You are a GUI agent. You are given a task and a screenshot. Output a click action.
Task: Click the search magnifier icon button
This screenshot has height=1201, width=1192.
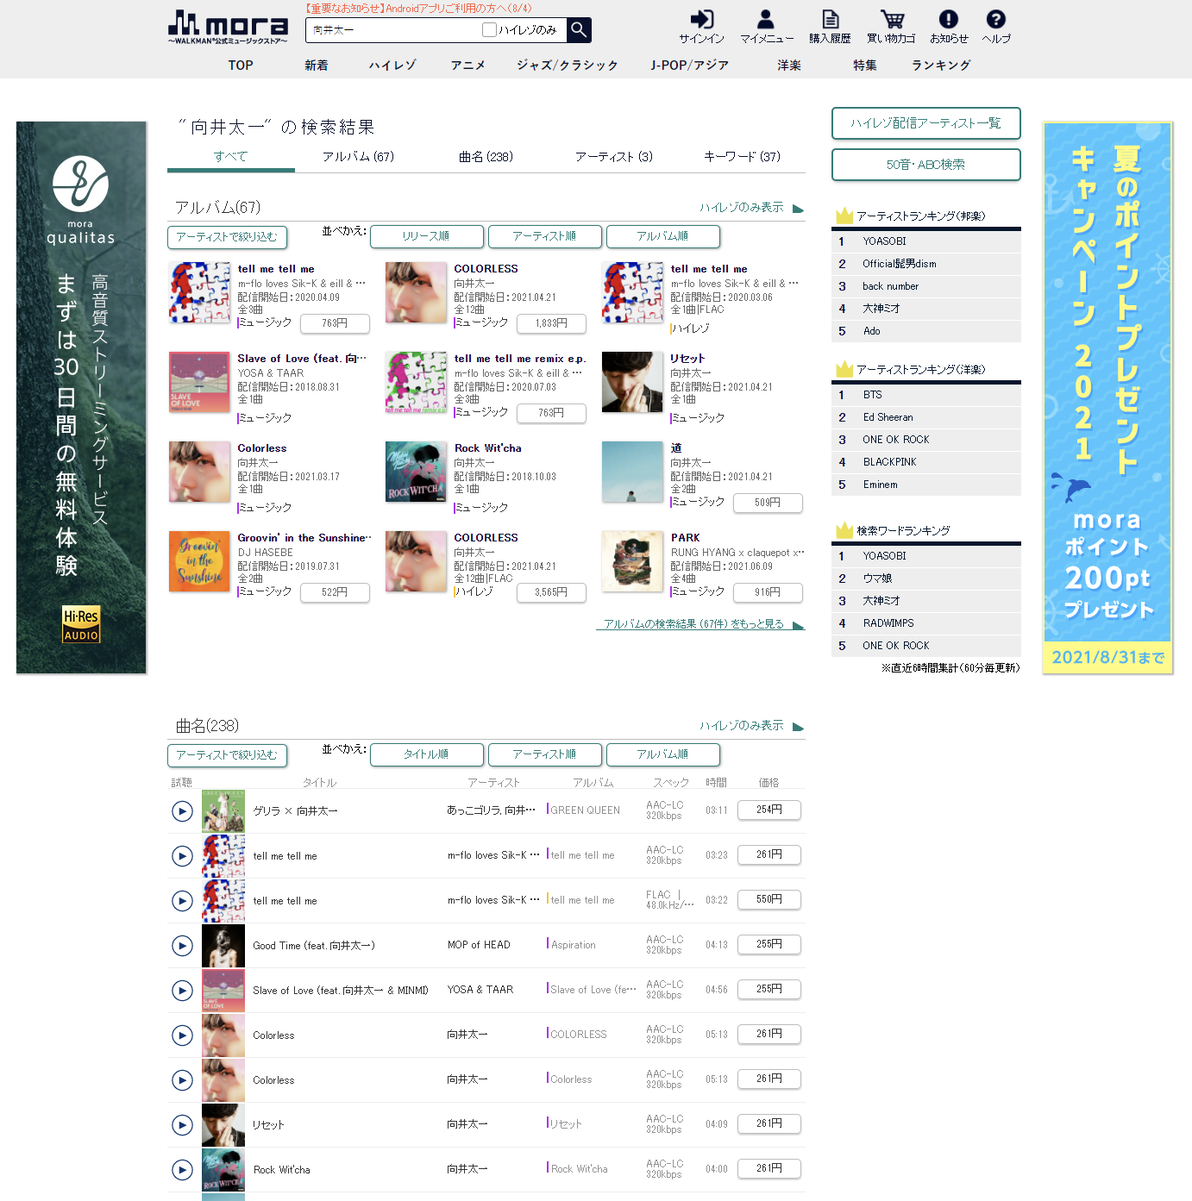click(x=579, y=30)
